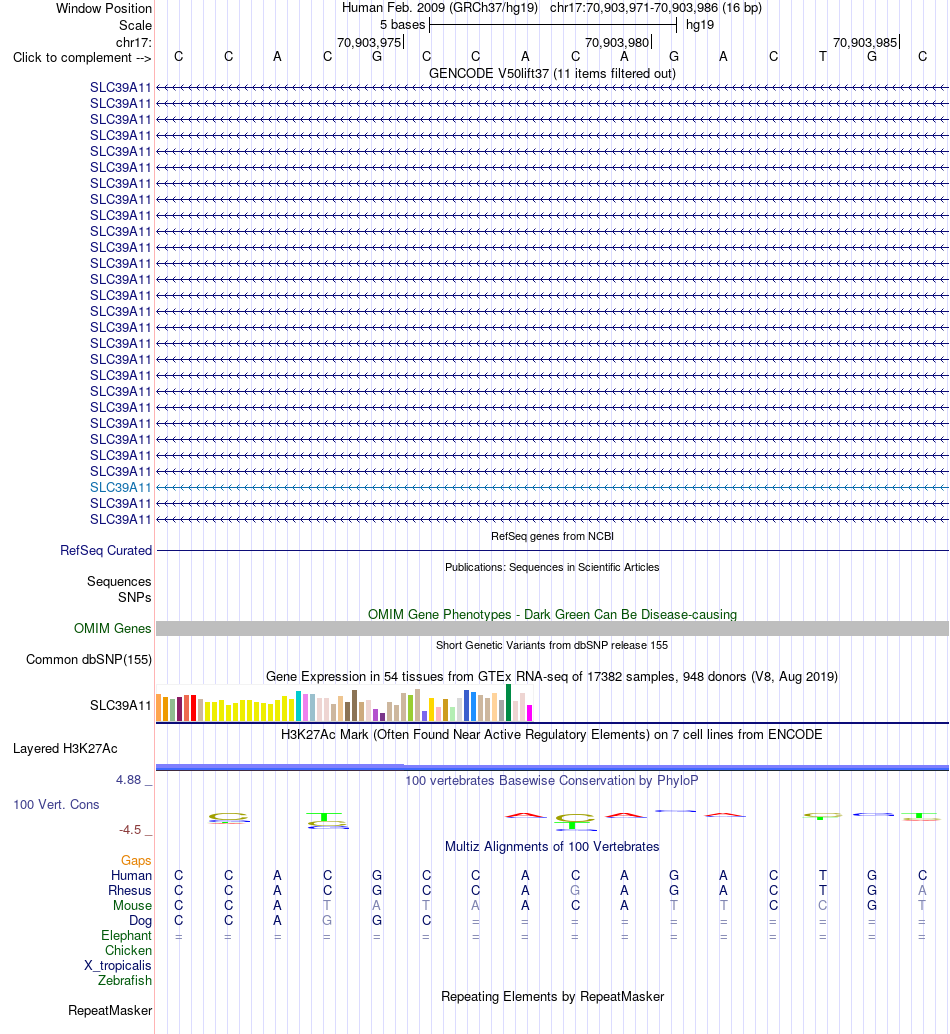Select the light-blue highlighted SLC39A11 transcript label
The height and width of the screenshot is (1034, 950).
(x=121, y=488)
